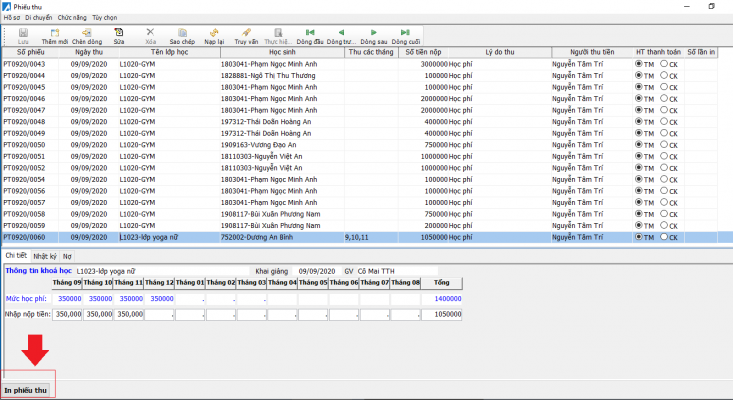This screenshot has width=733, height=400.
Task: Open the Hồ sơ menu
Action: click(x=12, y=18)
